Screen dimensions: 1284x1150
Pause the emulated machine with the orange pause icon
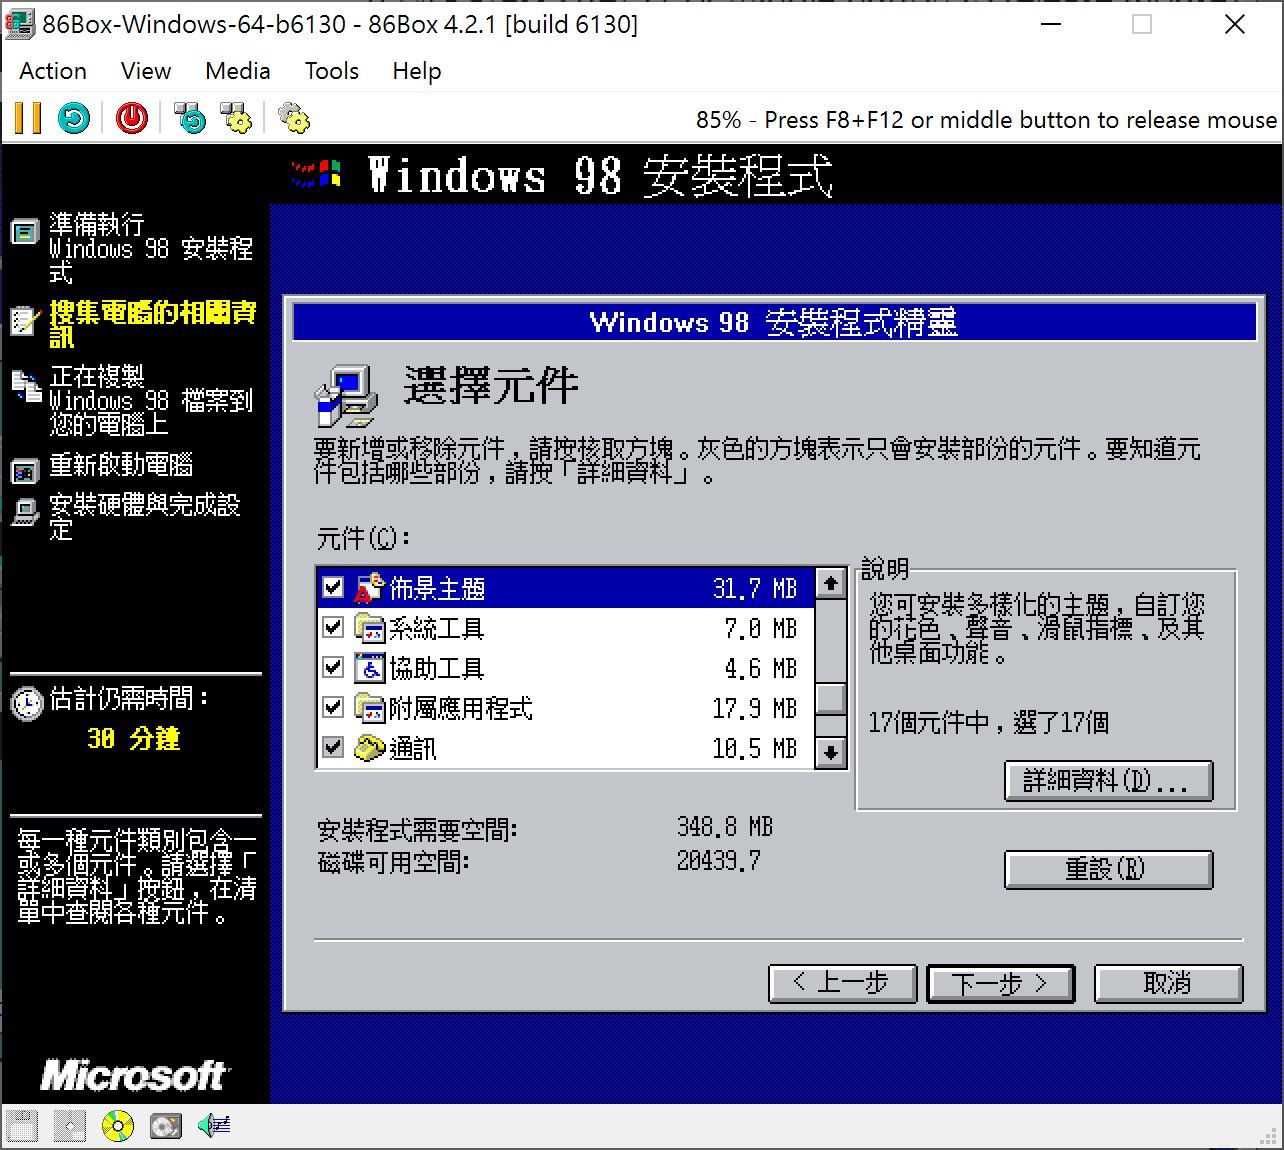pyautogui.click(x=28, y=118)
